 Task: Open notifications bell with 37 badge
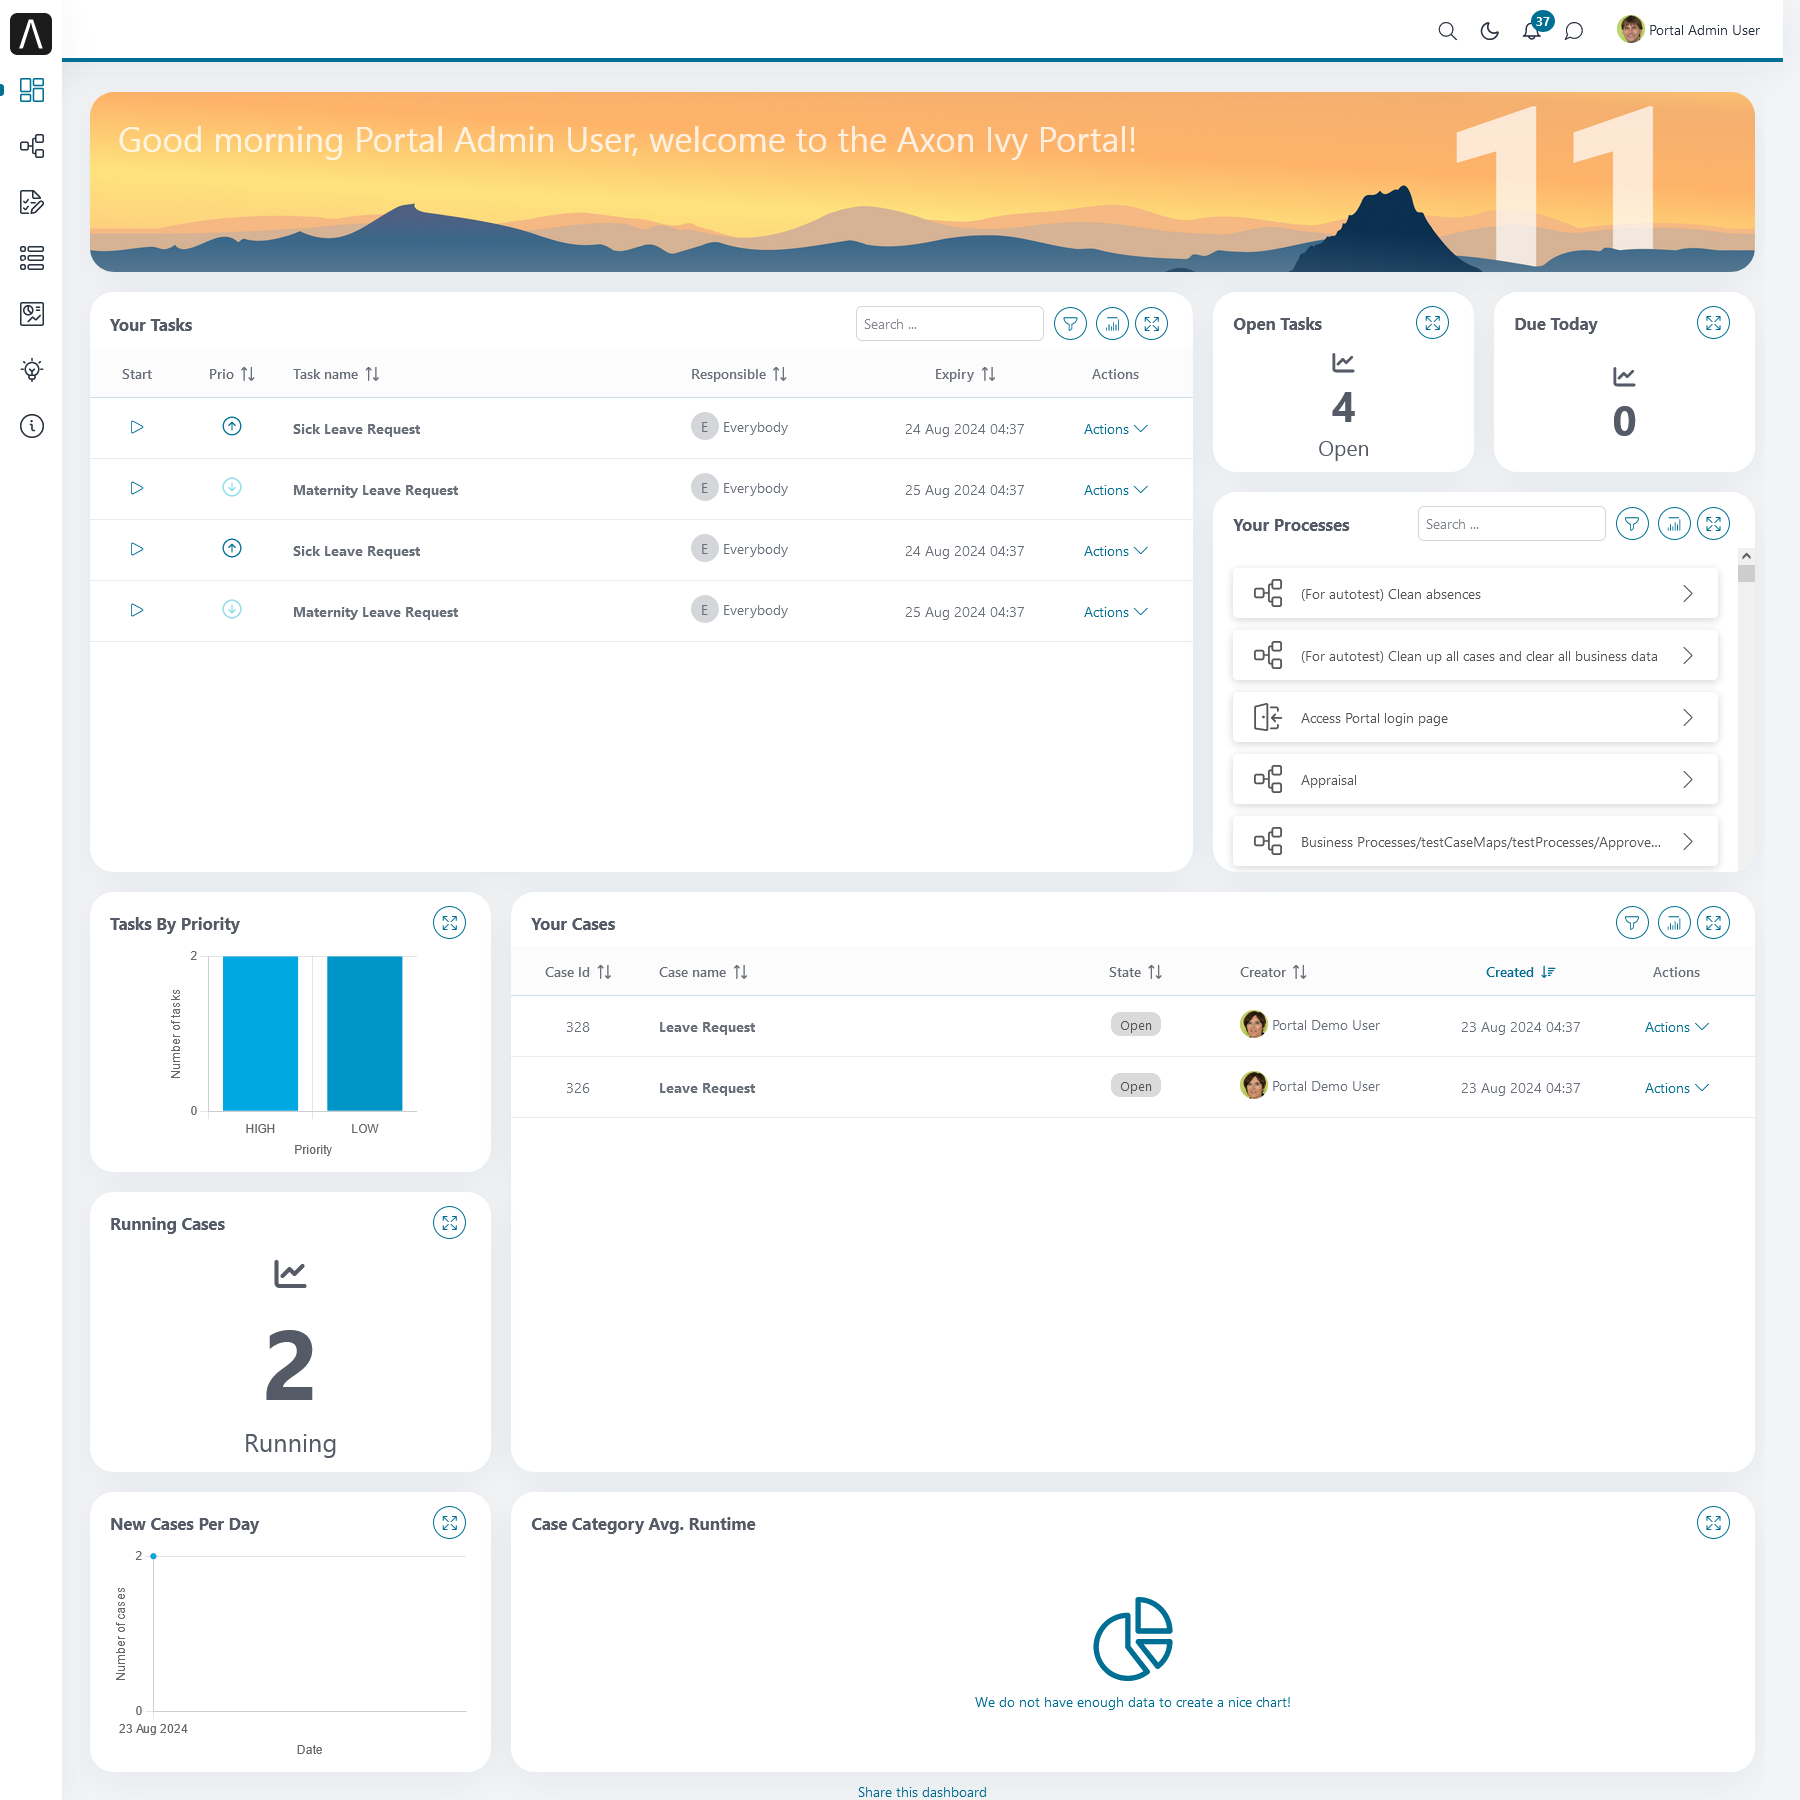(1533, 29)
